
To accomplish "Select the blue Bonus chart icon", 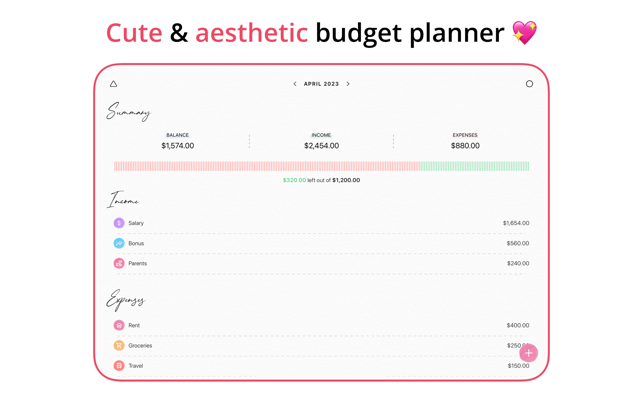I will tap(119, 243).
